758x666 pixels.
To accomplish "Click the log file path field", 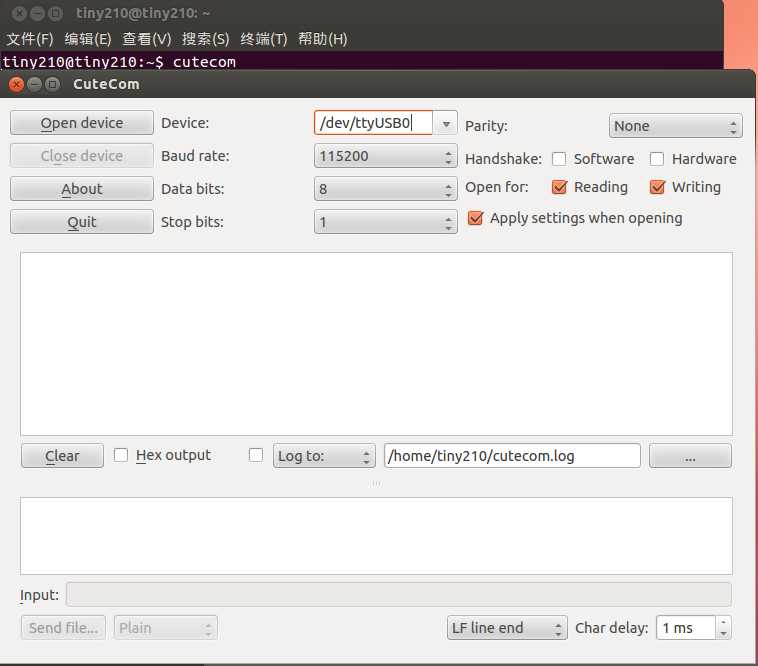I will tap(512, 456).
